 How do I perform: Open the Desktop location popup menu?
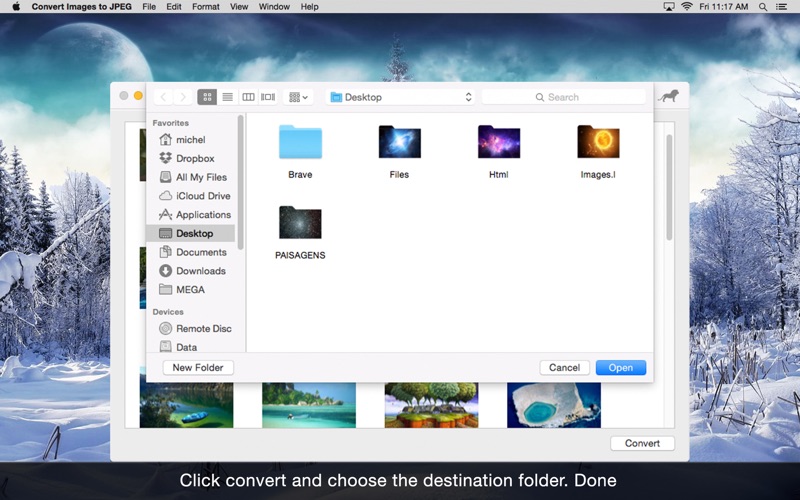pos(400,97)
